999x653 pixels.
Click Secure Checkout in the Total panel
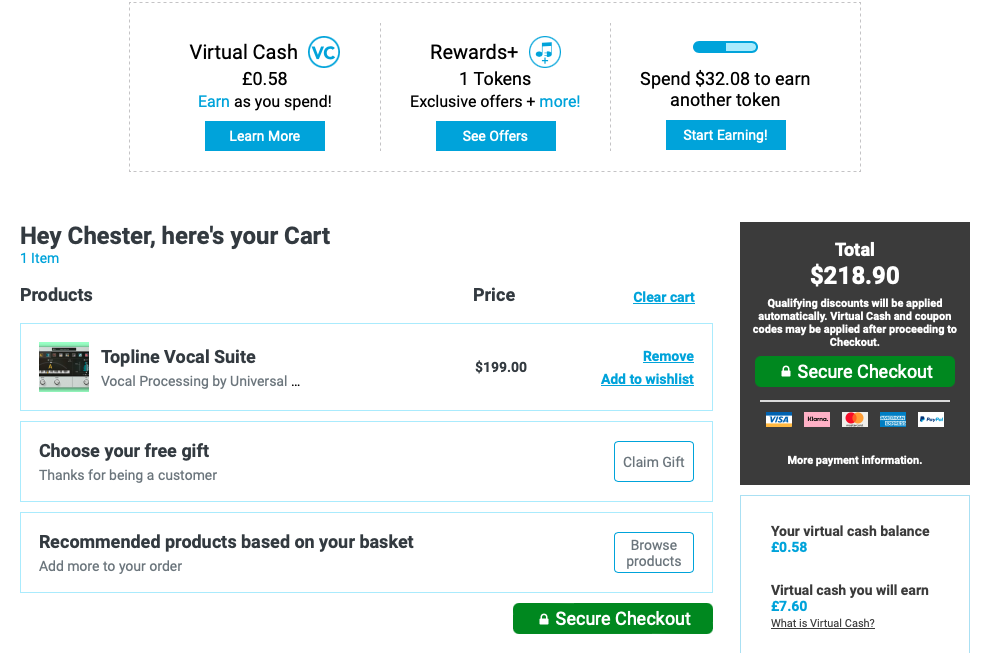click(854, 371)
